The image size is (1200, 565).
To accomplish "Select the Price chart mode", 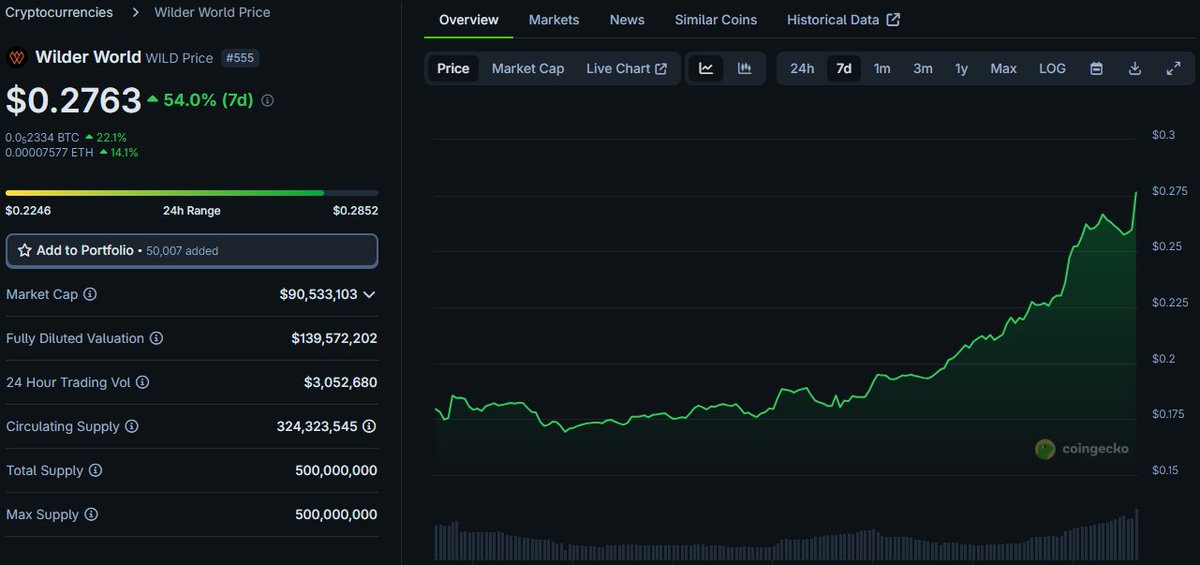I will click(x=453, y=68).
